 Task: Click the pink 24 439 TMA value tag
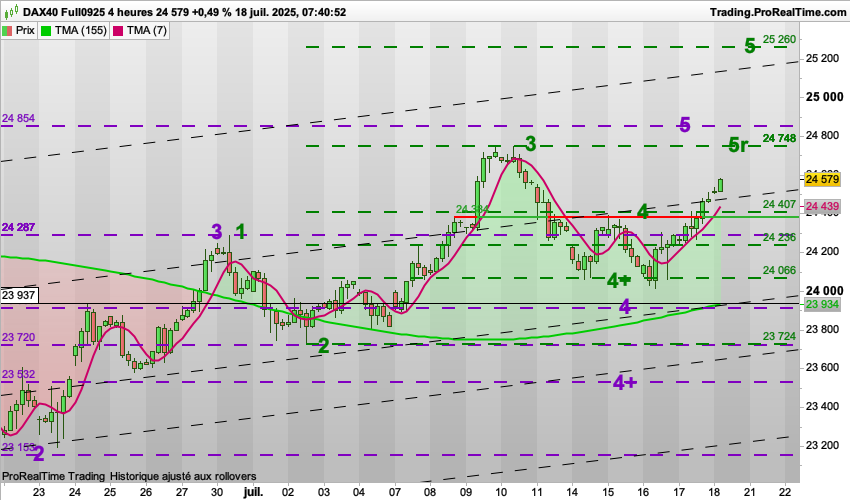822,206
